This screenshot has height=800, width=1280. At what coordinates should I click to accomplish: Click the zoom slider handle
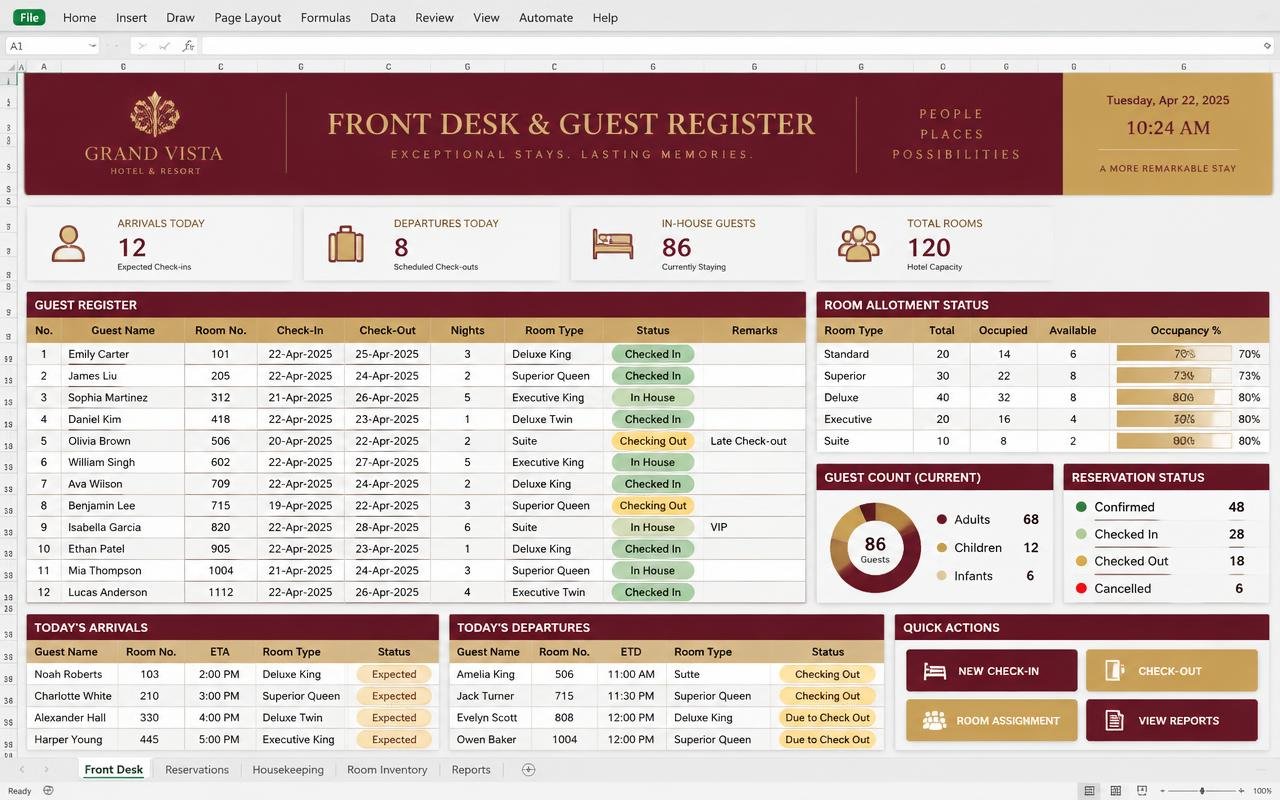pos(1202,791)
